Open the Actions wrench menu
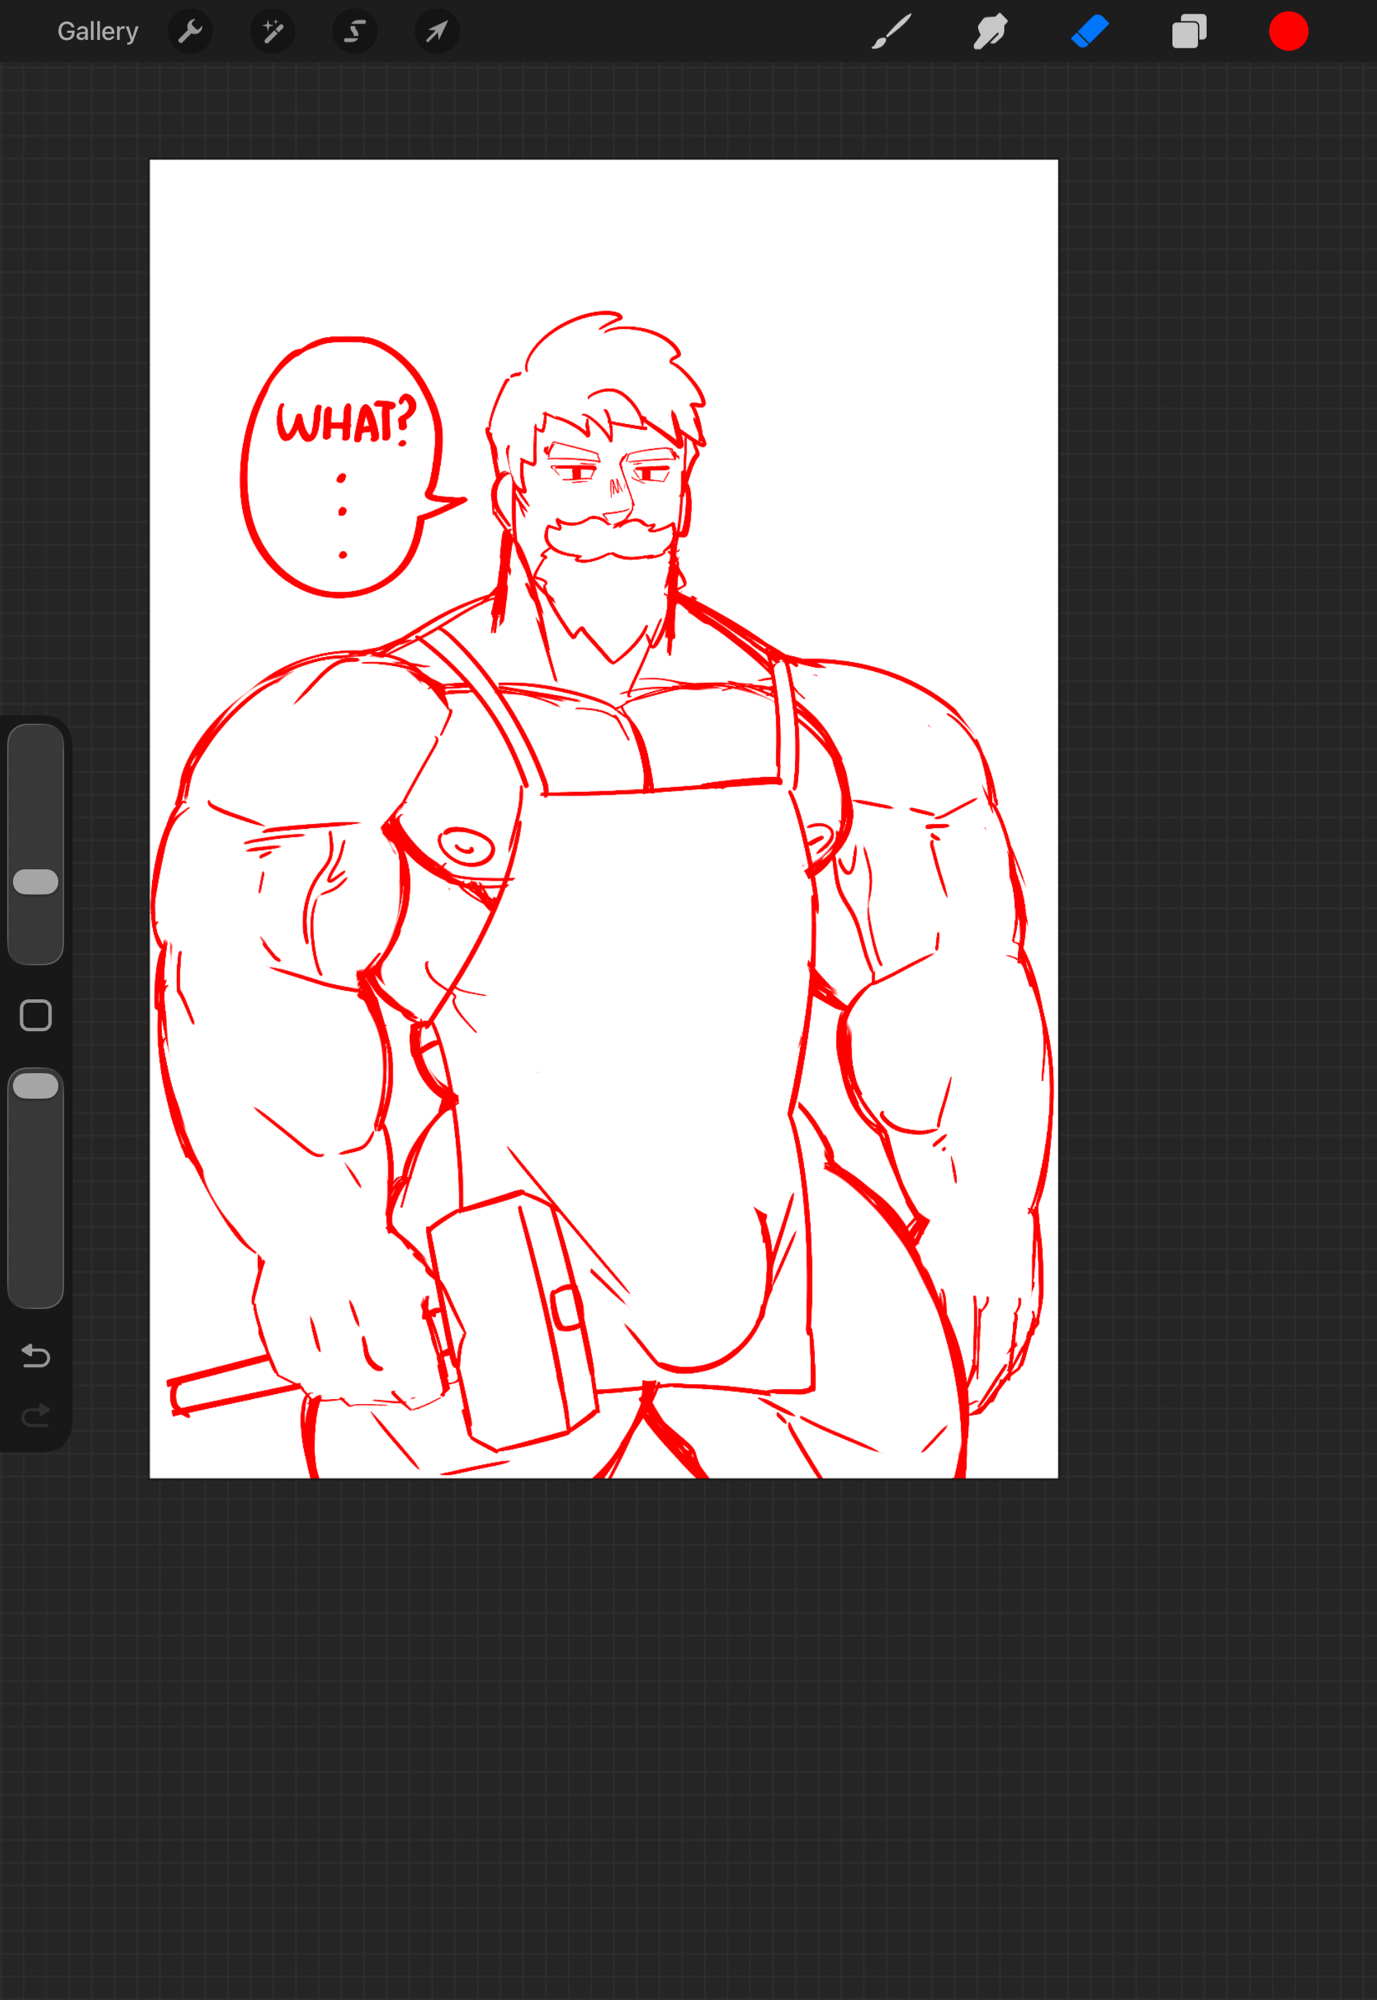 pos(190,32)
